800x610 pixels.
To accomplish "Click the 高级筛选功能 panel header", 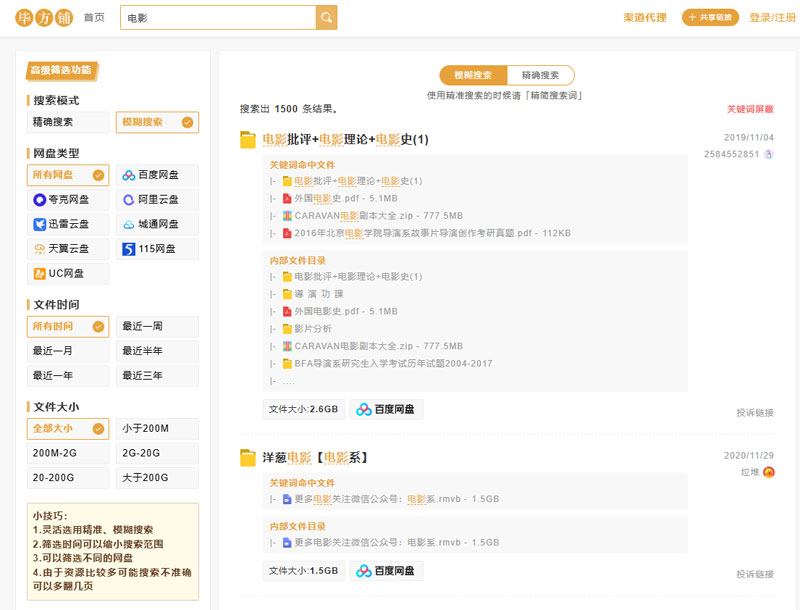I will click(x=62, y=70).
